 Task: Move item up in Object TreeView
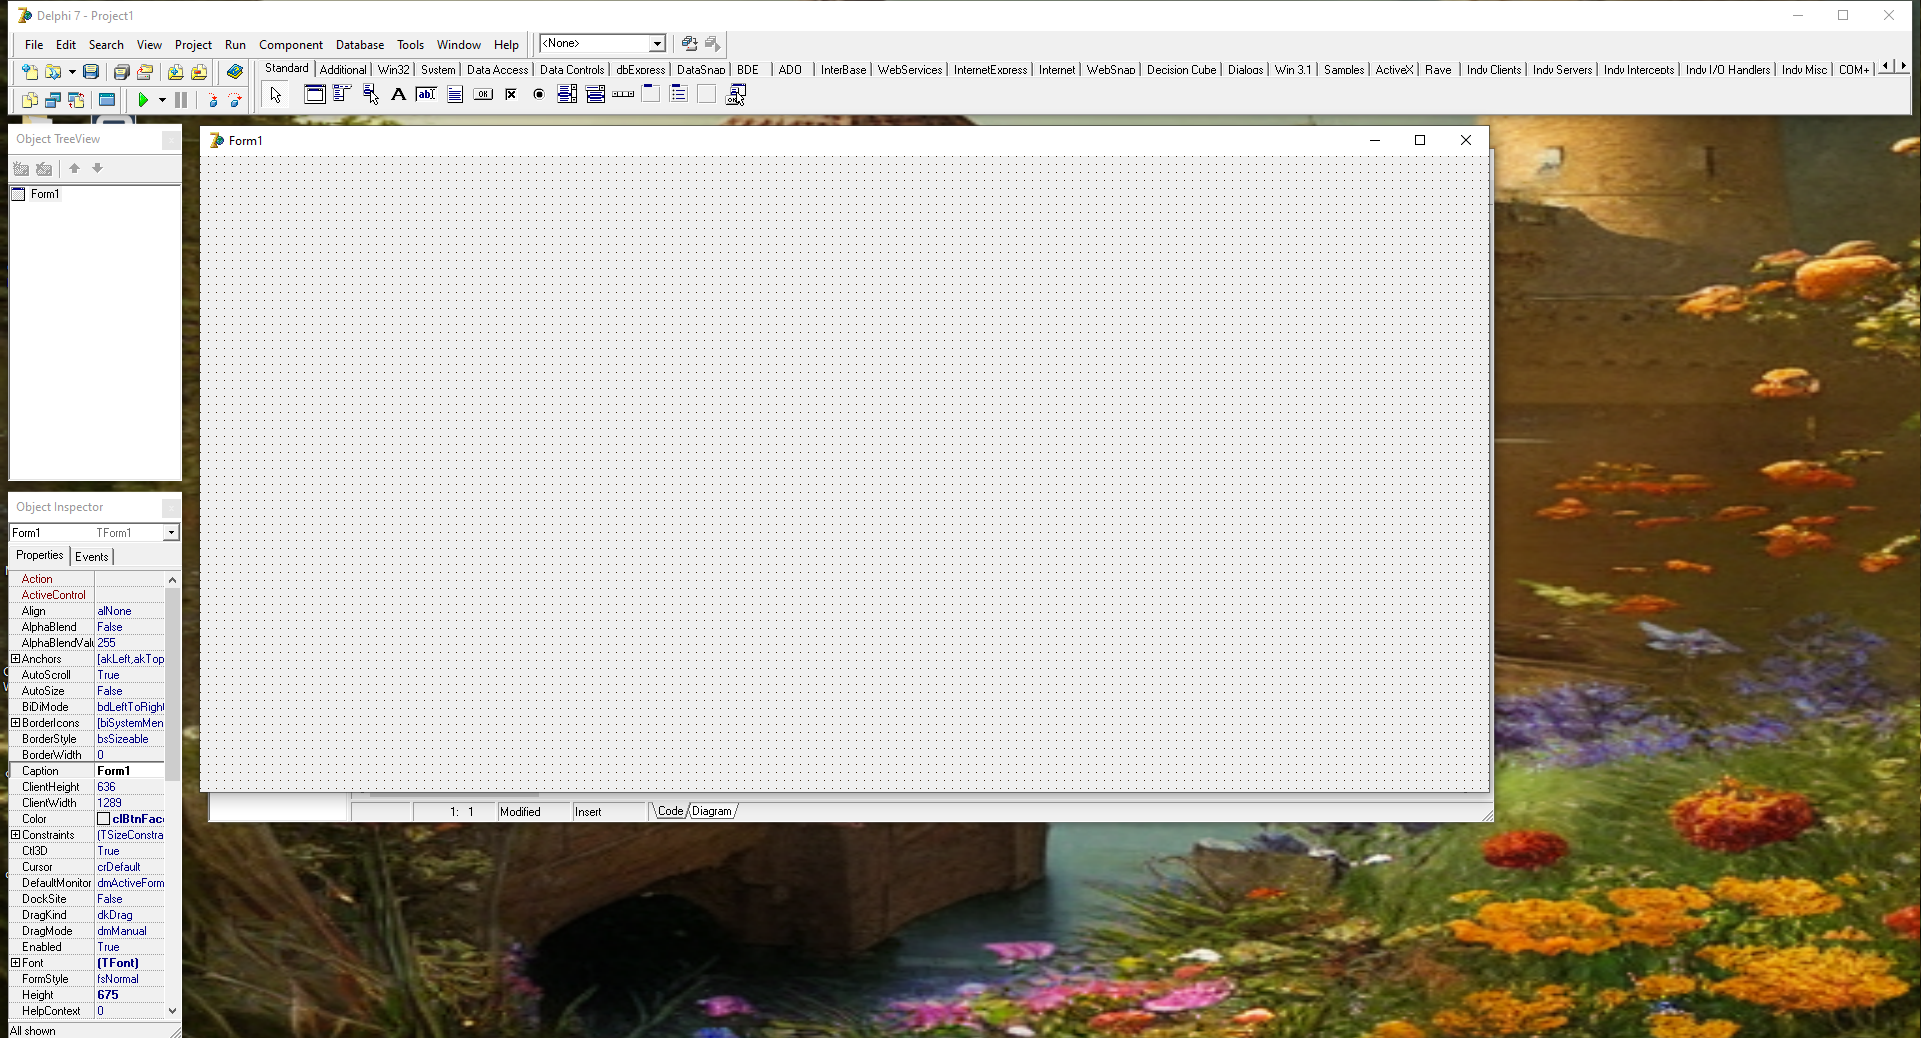[x=74, y=168]
